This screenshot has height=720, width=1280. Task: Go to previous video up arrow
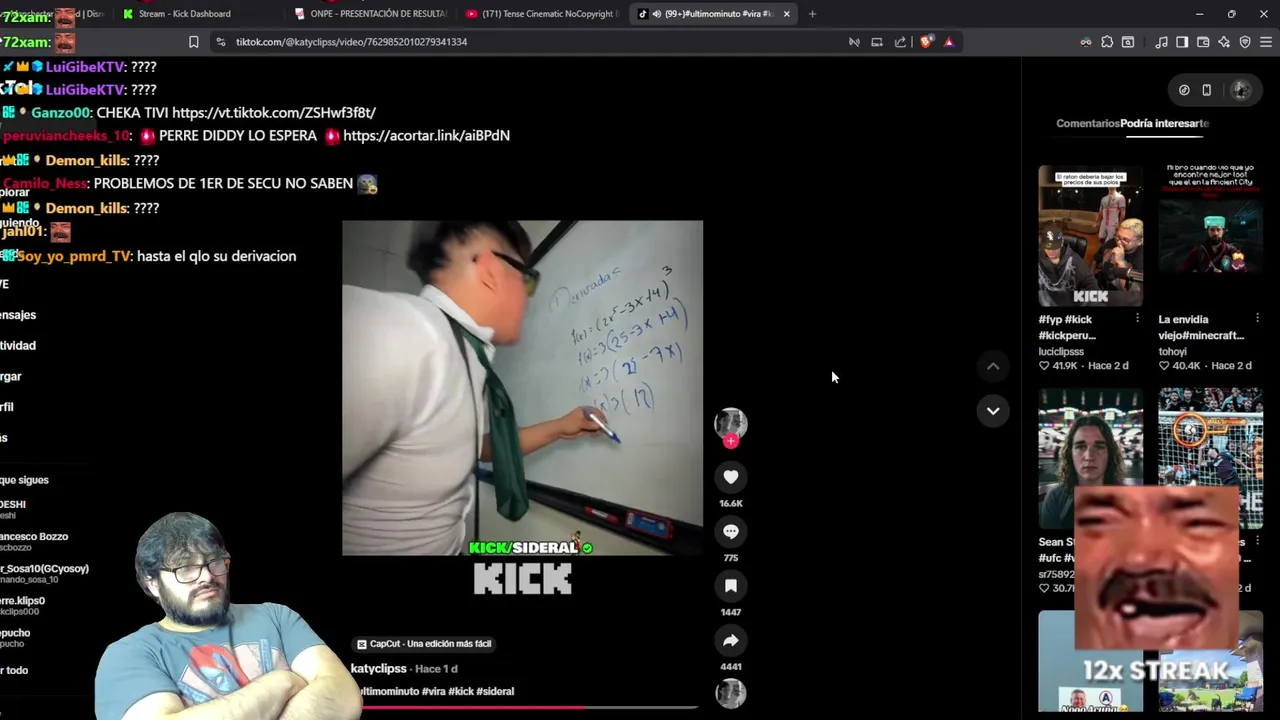(x=993, y=367)
